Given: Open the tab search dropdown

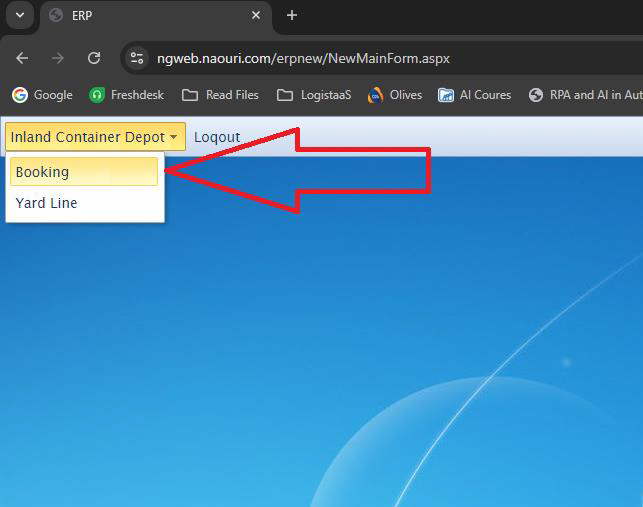Looking at the screenshot, I should coord(20,16).
